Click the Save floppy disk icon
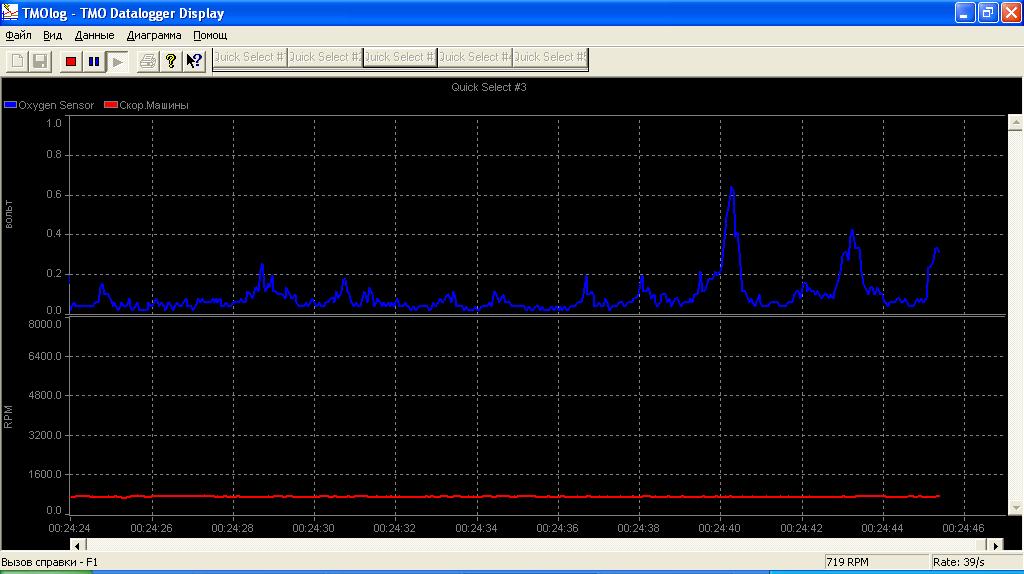Image resolution: width=1024 pixels, height=574 pixels. click(41, 61)
